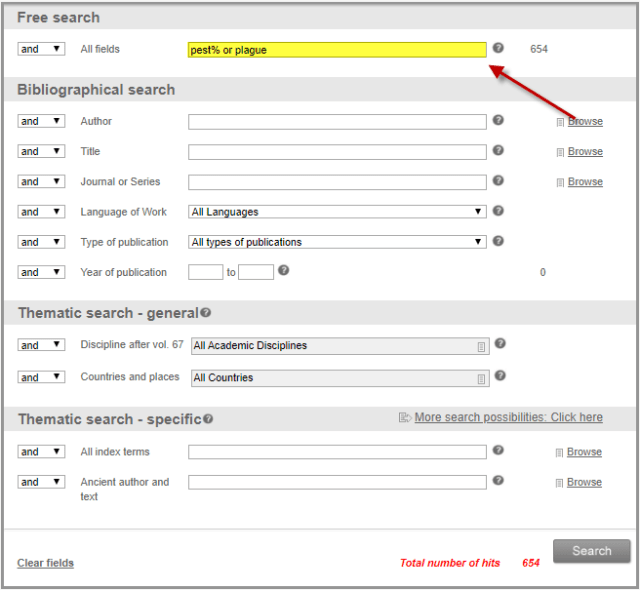Browse the Author index
The width and height of the screenshot is (640, 590).
tap(585, 121)
